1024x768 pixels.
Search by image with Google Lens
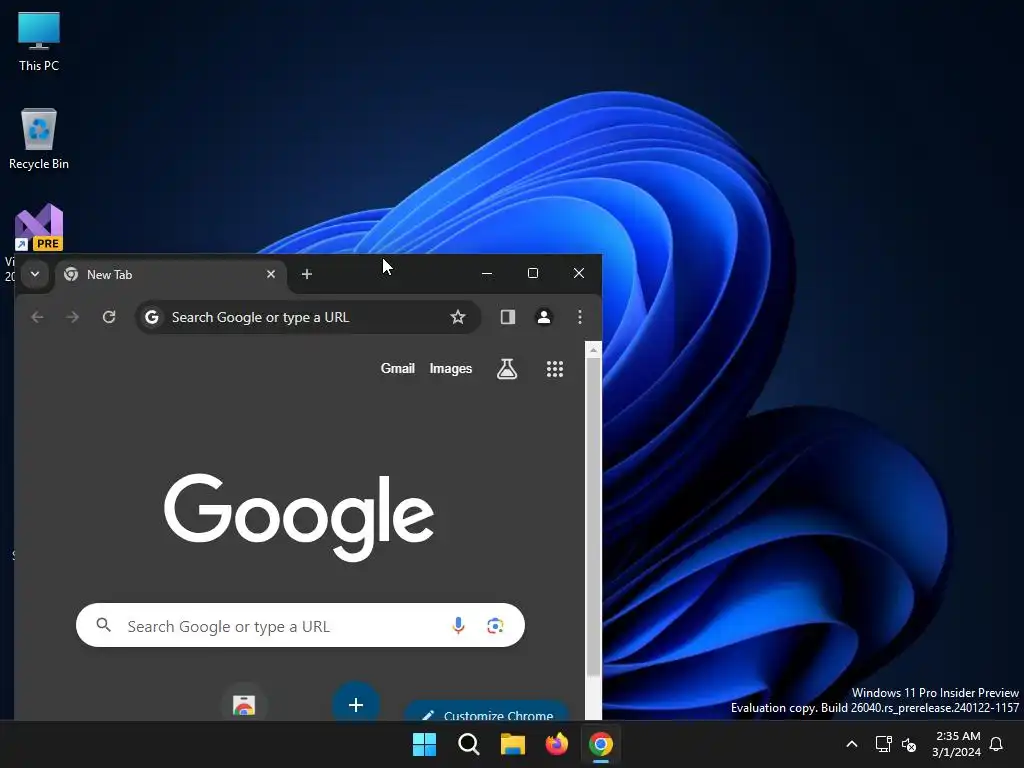coord(495,626)
